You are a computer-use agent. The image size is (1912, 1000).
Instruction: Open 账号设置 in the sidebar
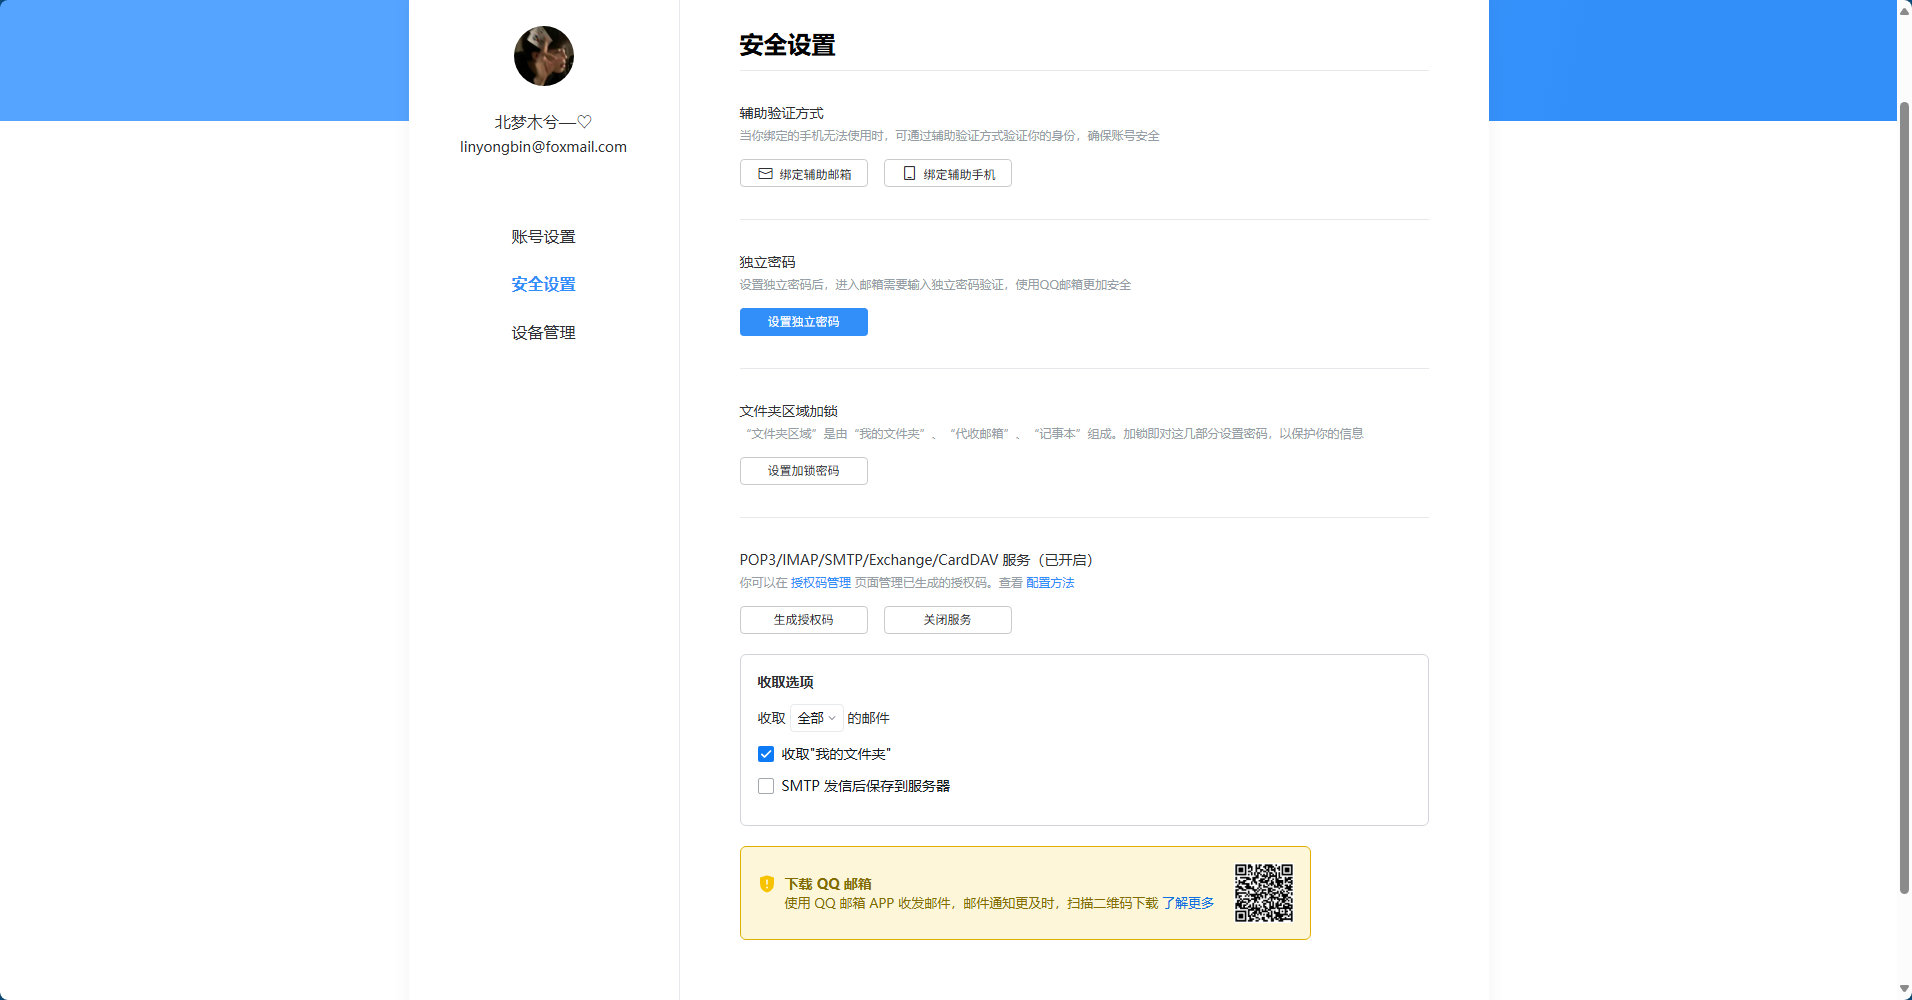coord(543,237)
